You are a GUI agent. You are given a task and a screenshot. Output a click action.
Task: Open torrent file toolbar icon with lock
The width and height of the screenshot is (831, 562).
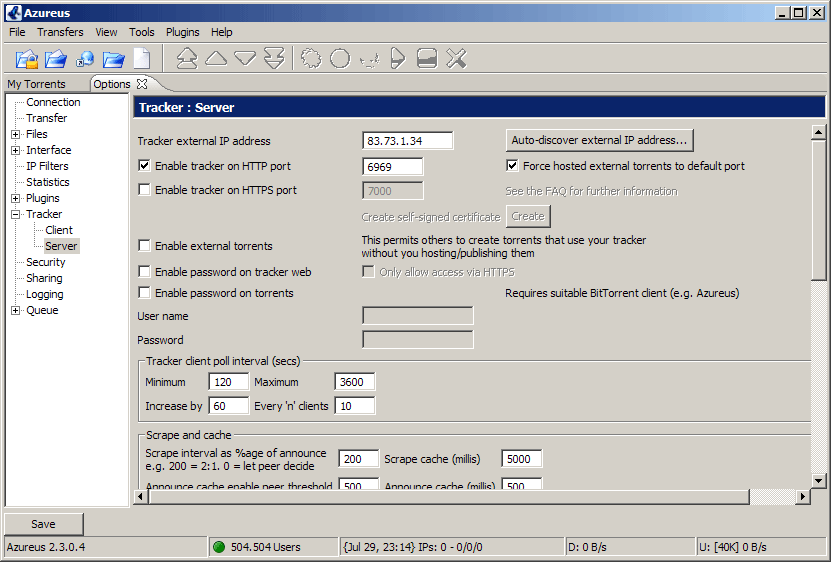click(x=26, y=59)
